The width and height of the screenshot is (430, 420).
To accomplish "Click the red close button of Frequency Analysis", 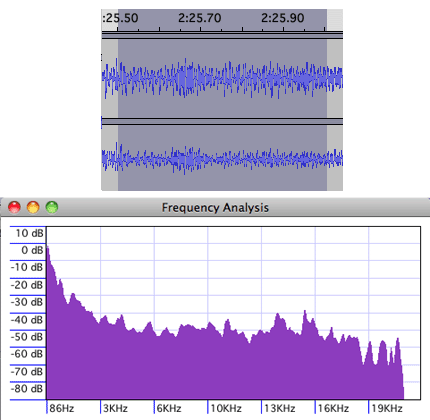I will point(14,207).
